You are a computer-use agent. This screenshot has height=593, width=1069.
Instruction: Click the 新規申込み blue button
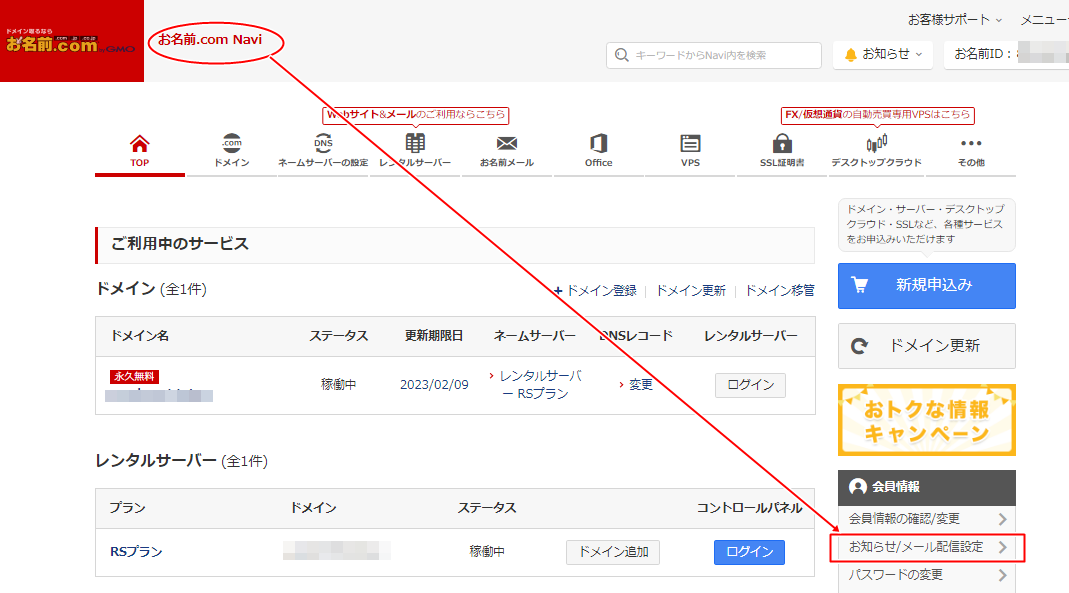coord(927,286)
